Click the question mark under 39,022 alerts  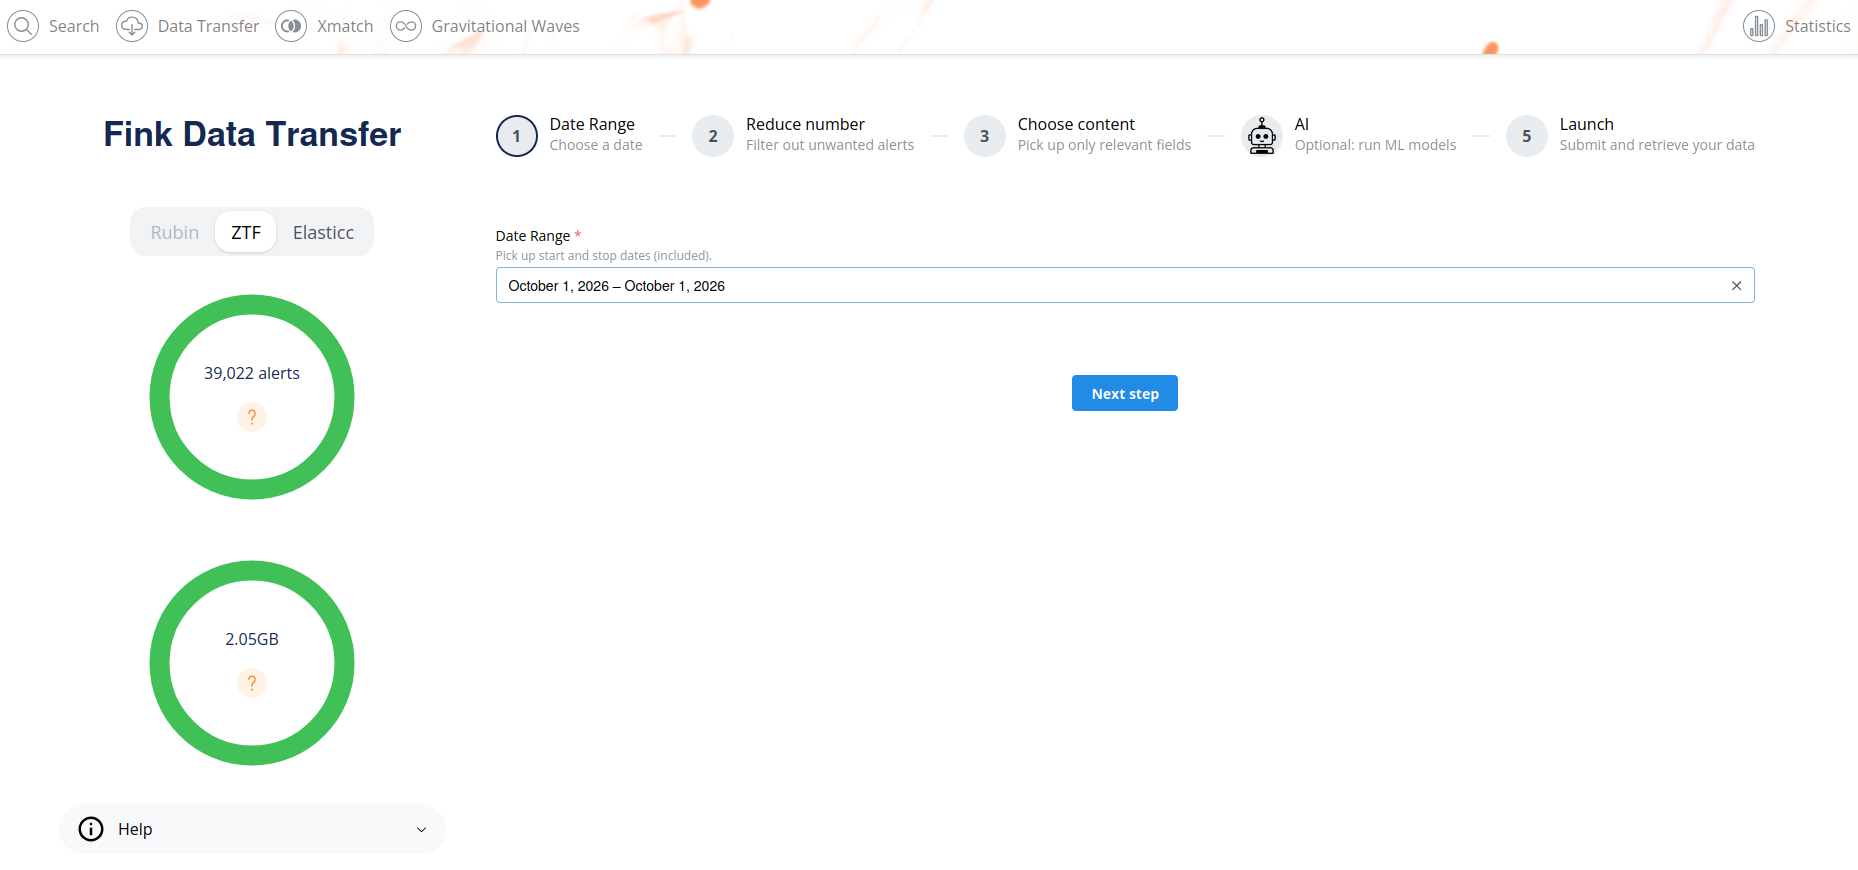coord(252,417)
